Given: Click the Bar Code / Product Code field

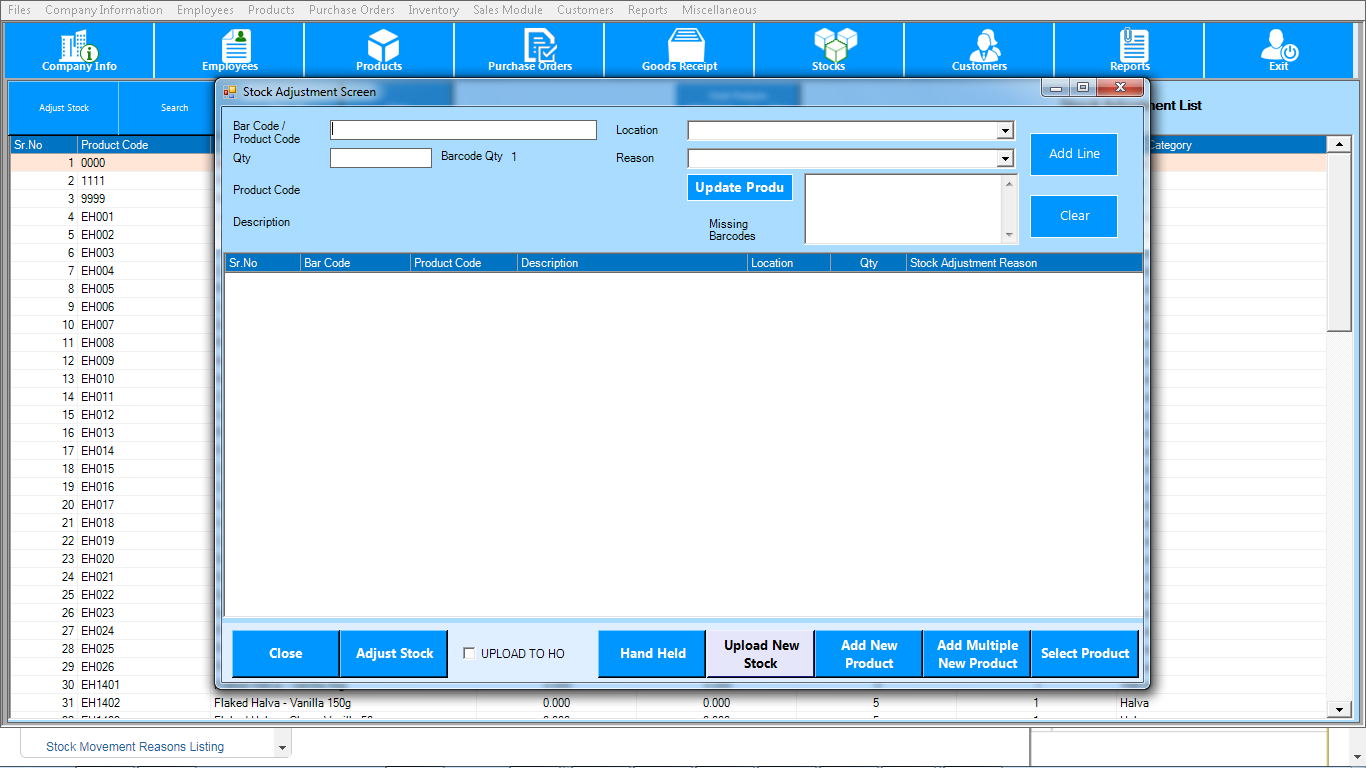Looking at the screenshot, I should pyautogui.click(x=463, y=130).
